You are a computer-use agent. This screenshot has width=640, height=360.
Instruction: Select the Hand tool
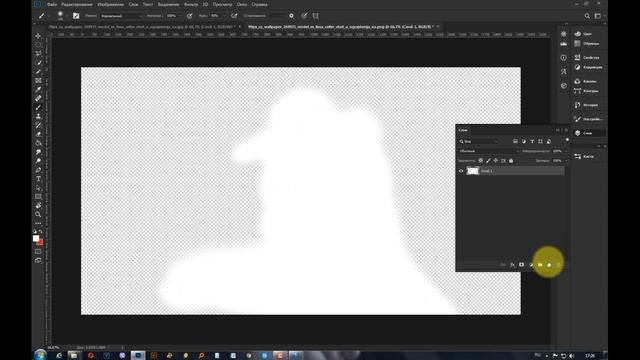tap(38, 205)
